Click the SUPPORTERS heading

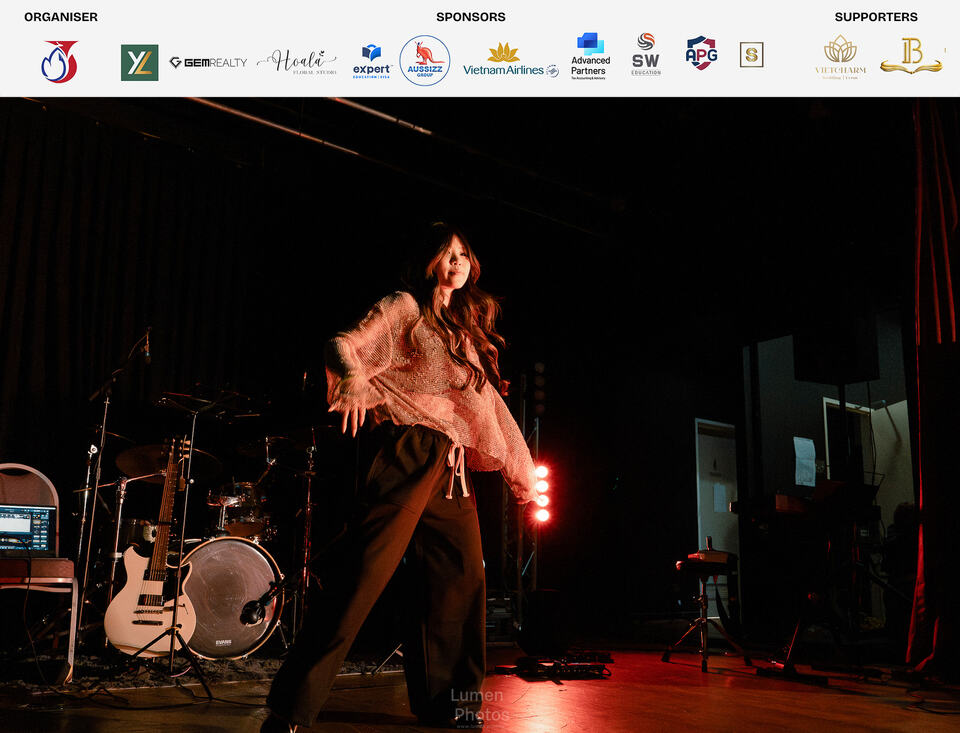876,17
